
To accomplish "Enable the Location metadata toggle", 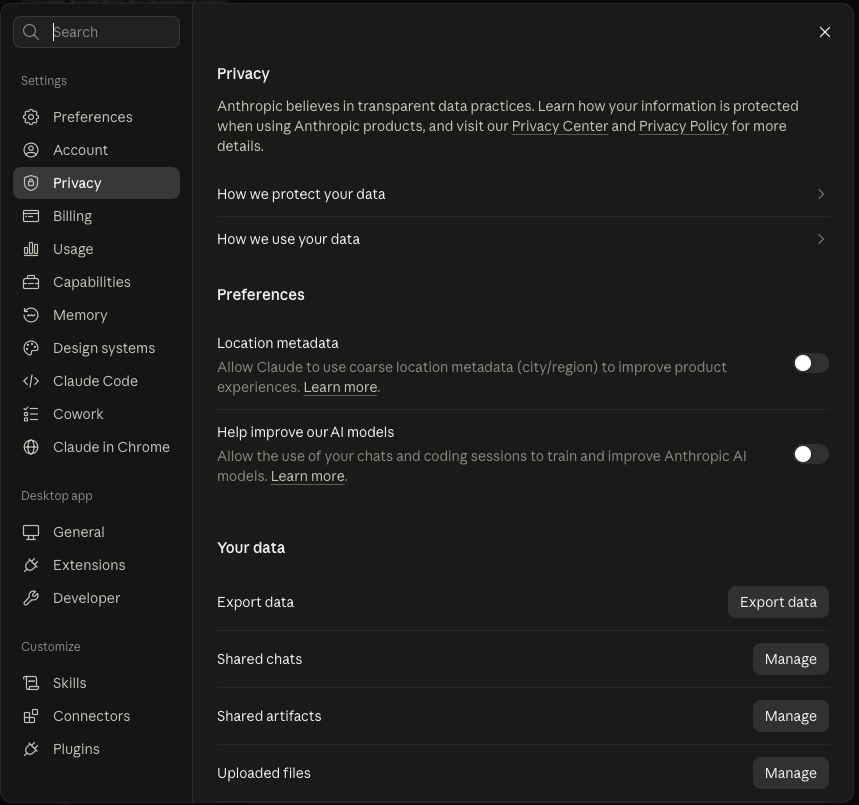I will pyautogui.click(x=811, y=363).
